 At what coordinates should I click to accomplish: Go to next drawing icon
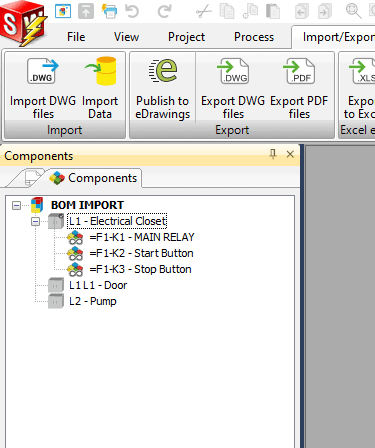tap(325, 11)
